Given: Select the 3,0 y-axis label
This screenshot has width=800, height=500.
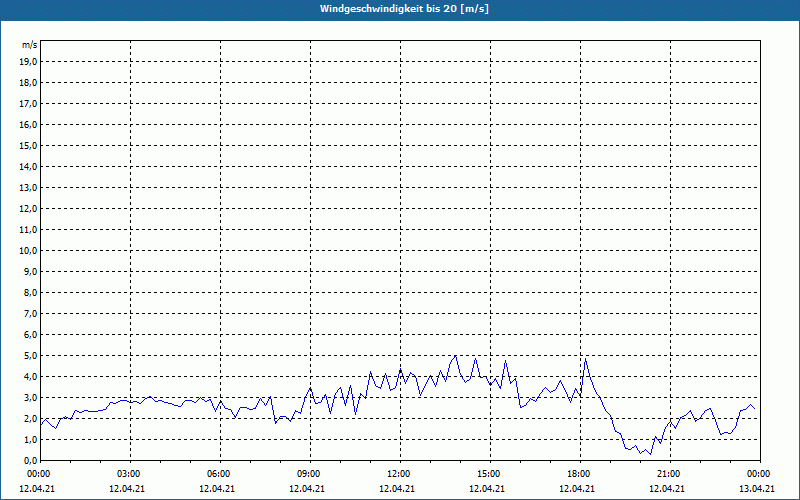Looking at the screenshot, I should click(x=31, y=397).
